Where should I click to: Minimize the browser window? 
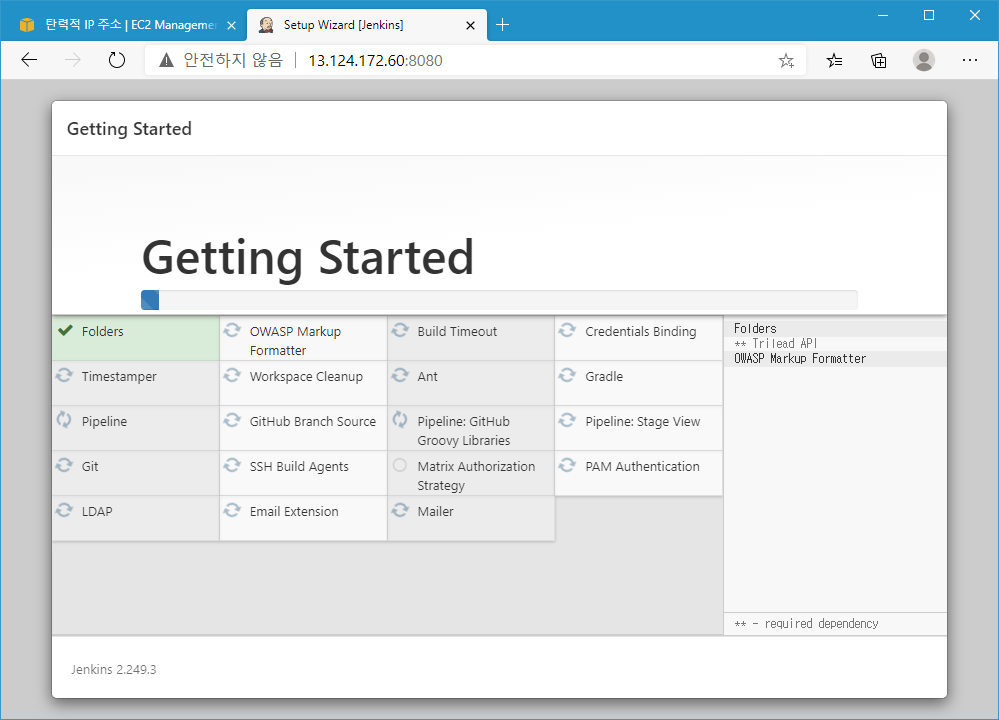point(883,15)
